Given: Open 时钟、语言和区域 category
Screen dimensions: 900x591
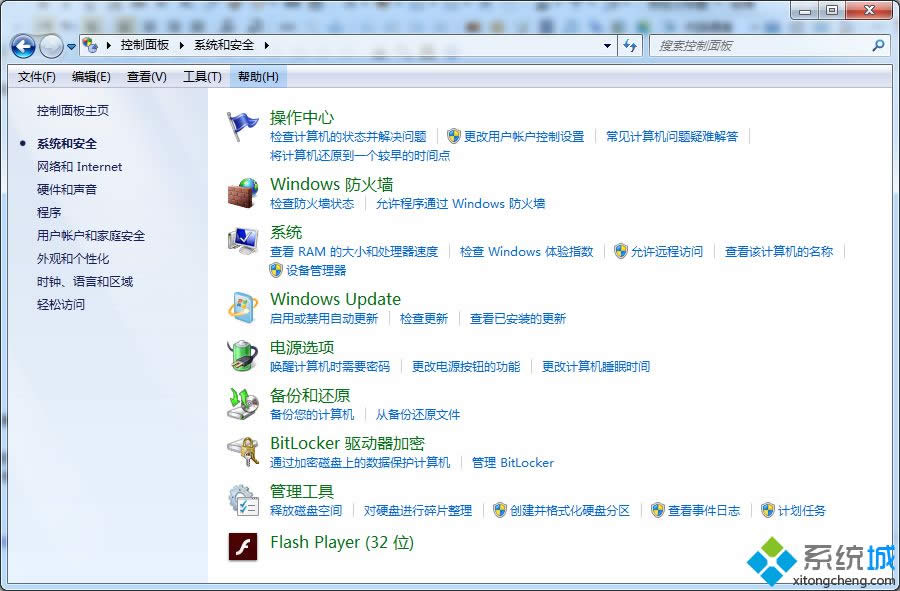Looking at the screenshot, I should coord(85,282).
